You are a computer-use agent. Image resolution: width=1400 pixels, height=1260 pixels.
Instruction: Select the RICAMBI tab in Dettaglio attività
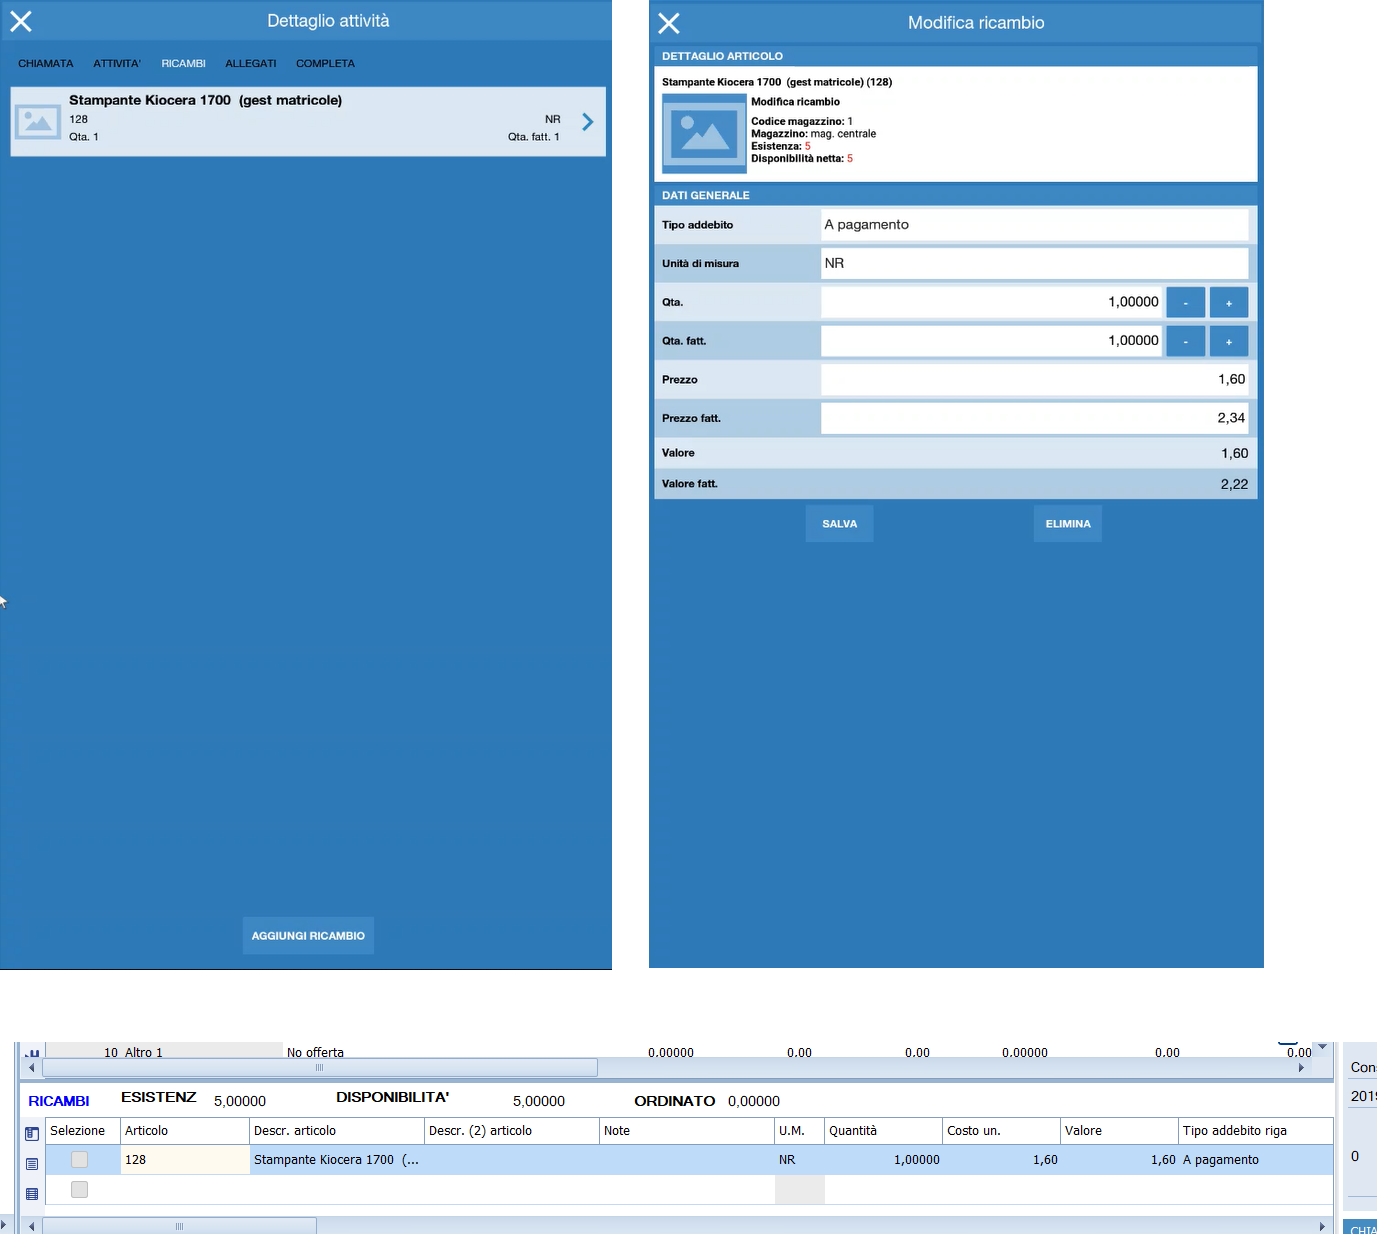tap(184, 64)
